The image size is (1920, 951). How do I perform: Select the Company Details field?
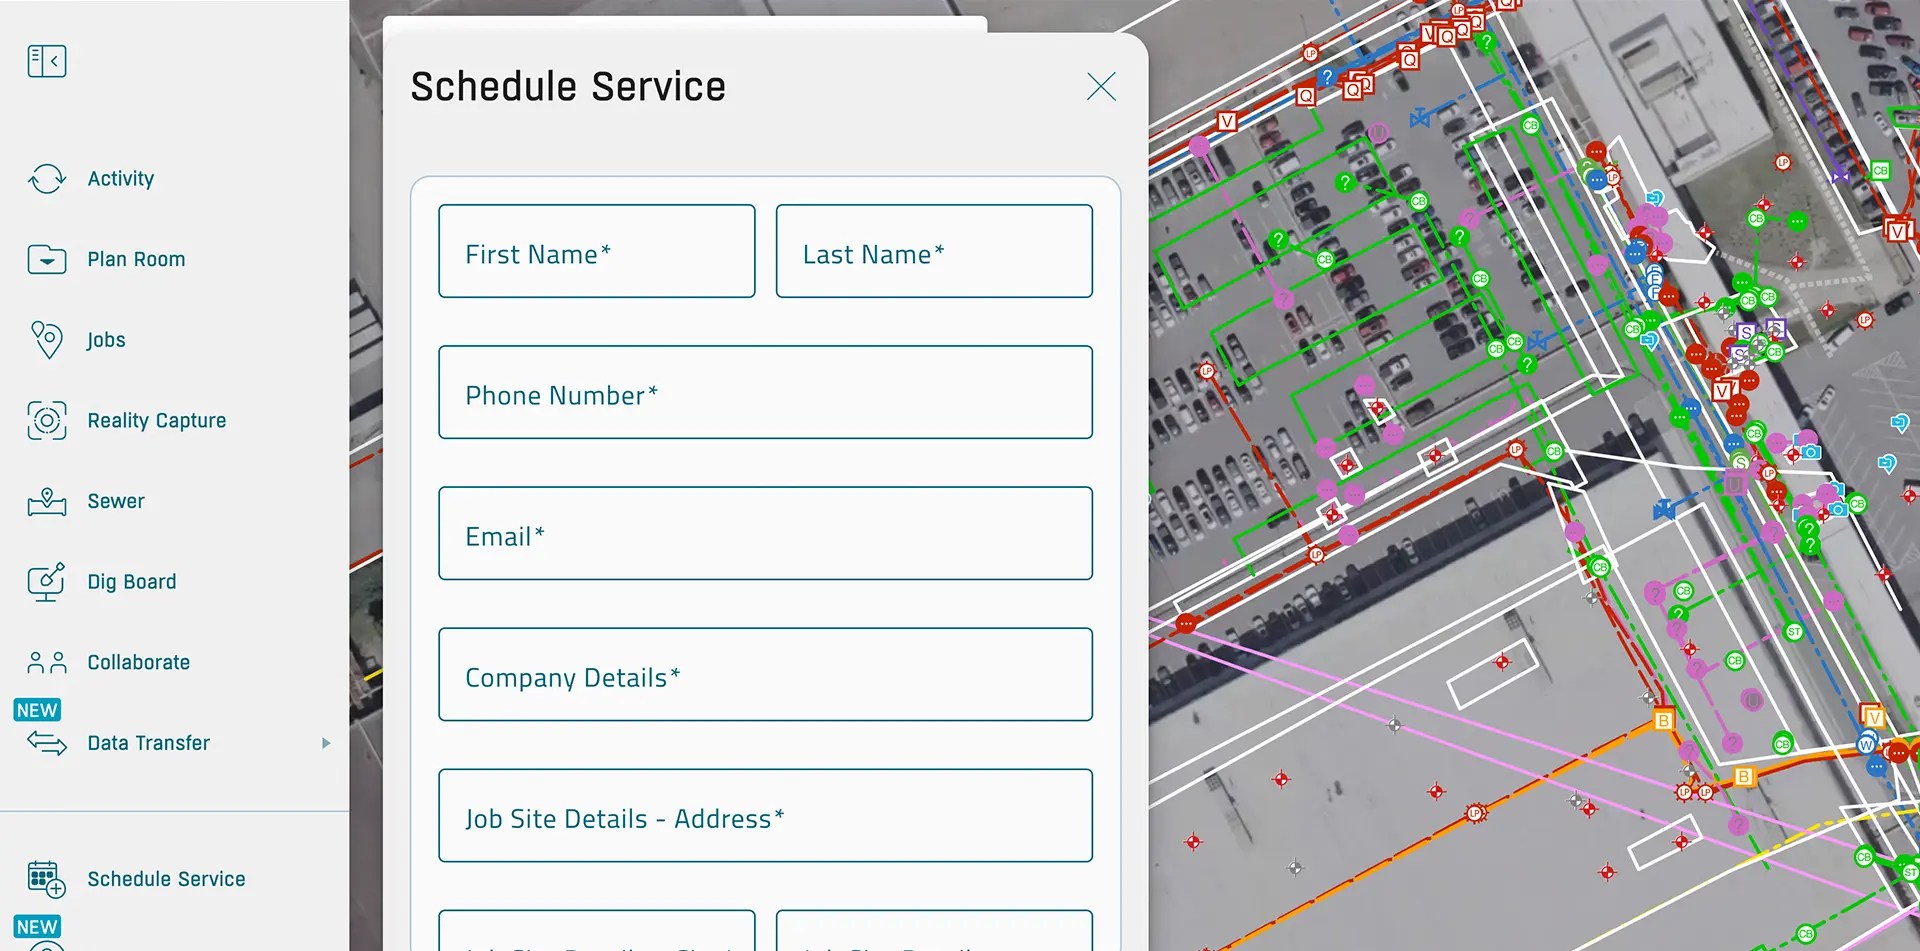(765, 674)
